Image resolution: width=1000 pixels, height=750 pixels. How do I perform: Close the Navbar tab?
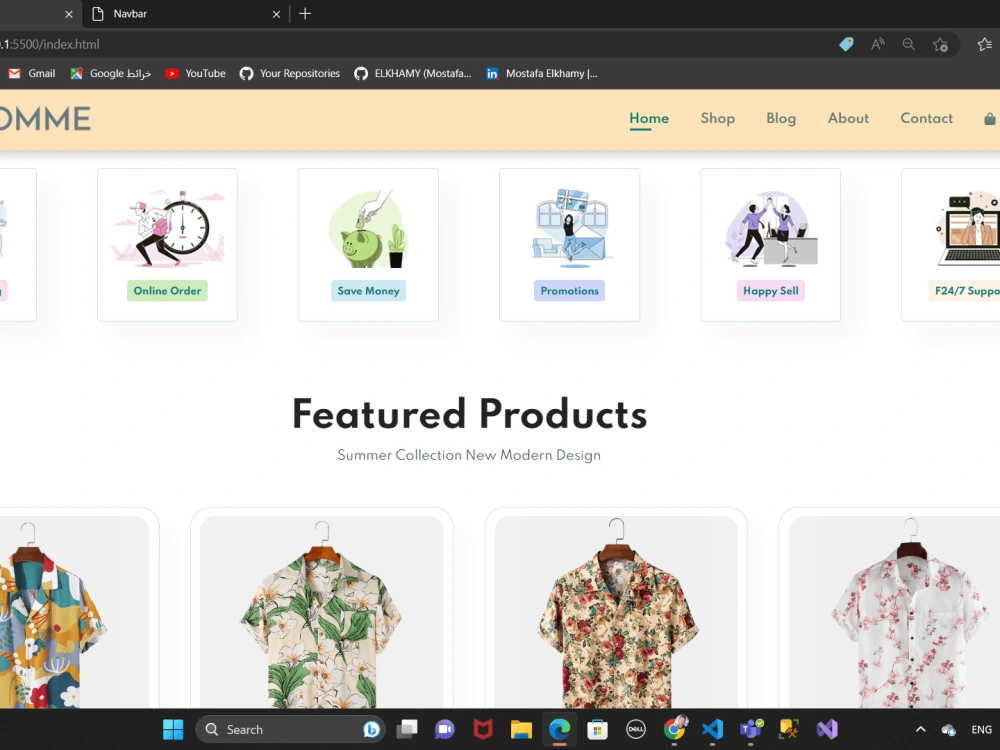click(276, 14)
